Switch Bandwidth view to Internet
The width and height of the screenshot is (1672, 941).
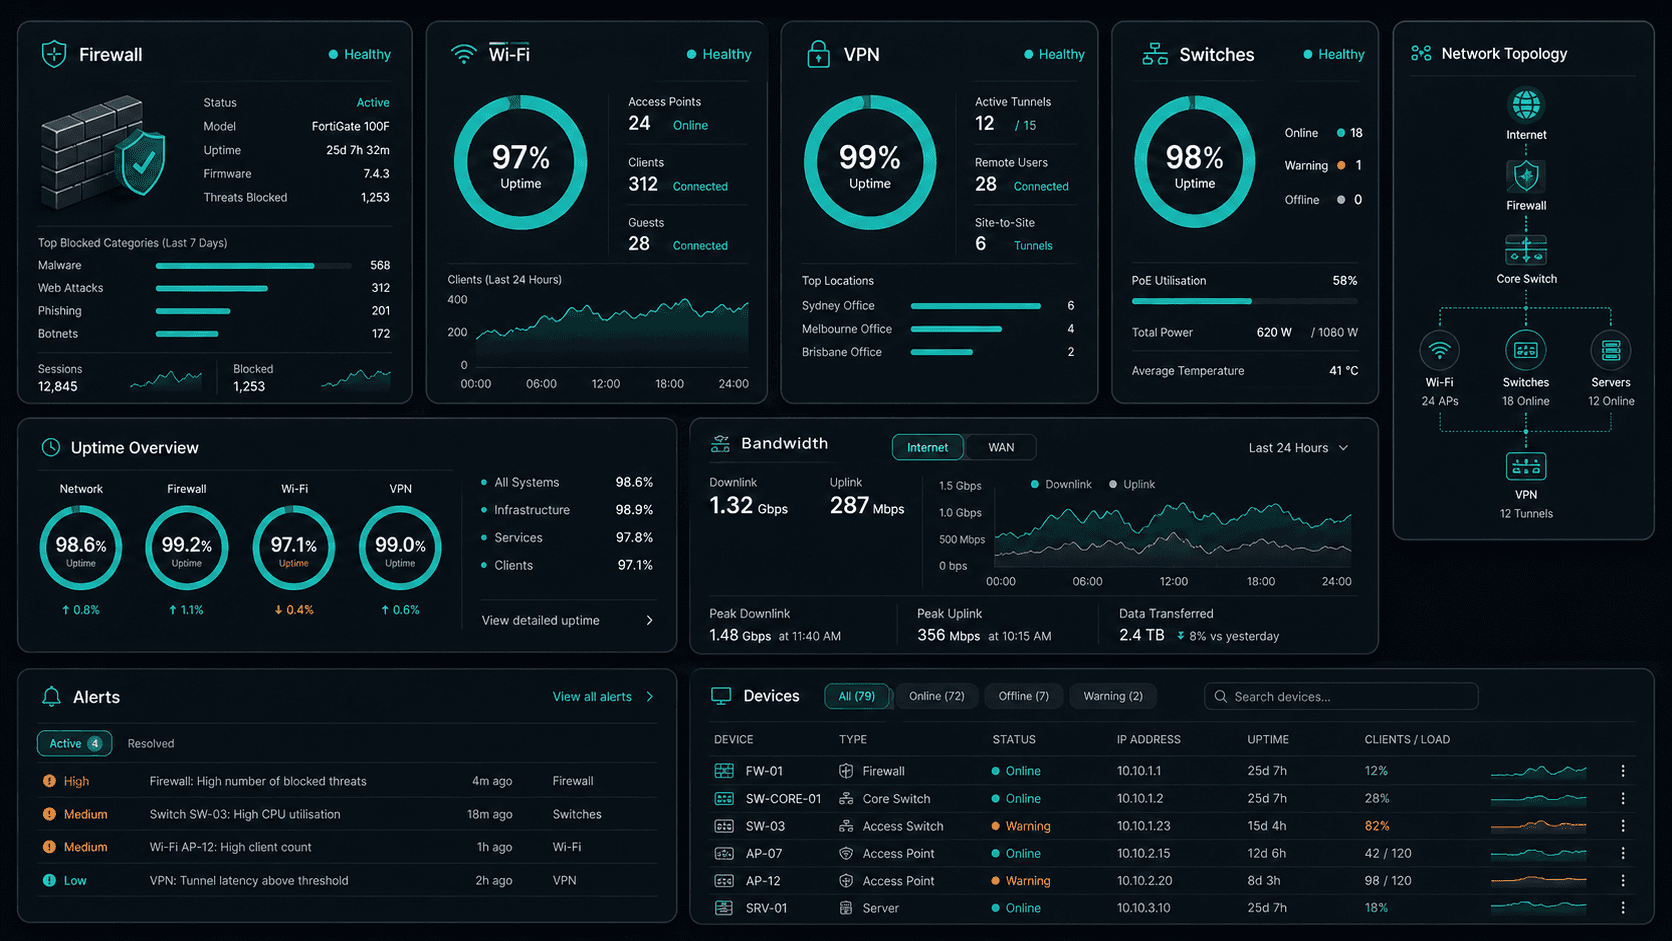point(927,447)
